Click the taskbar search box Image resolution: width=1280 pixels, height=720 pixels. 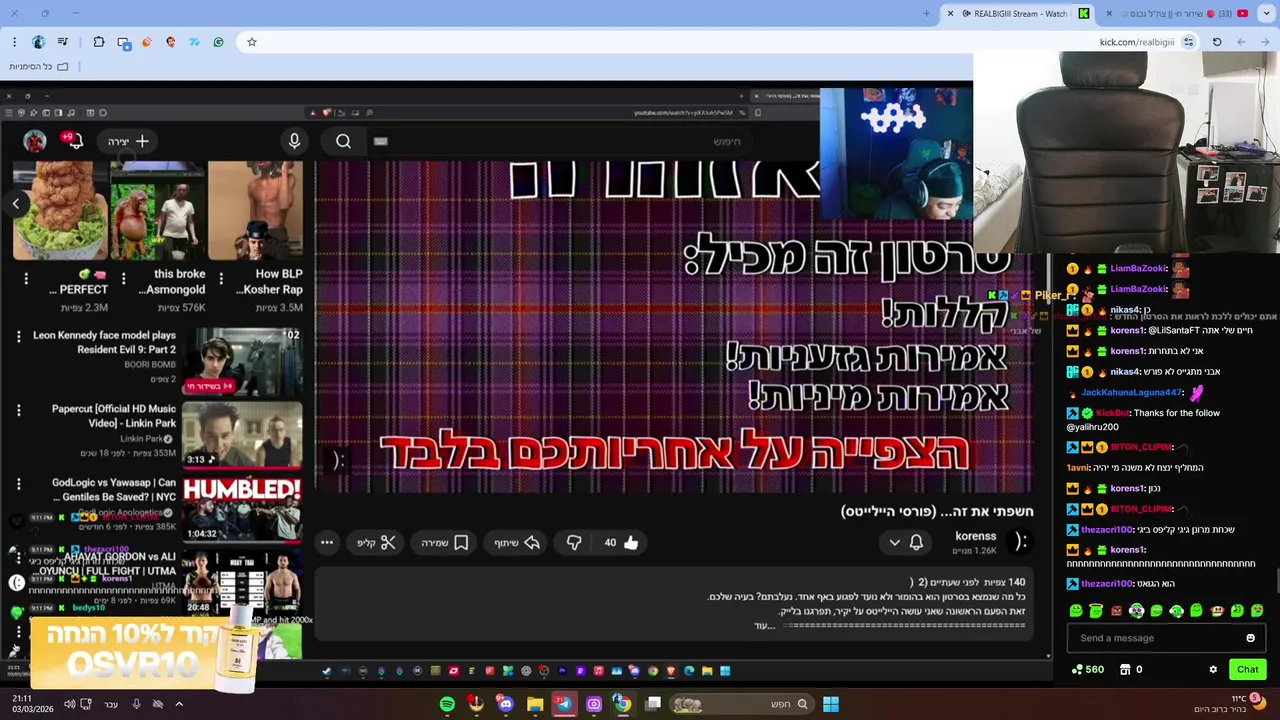(x=741, y=704)
